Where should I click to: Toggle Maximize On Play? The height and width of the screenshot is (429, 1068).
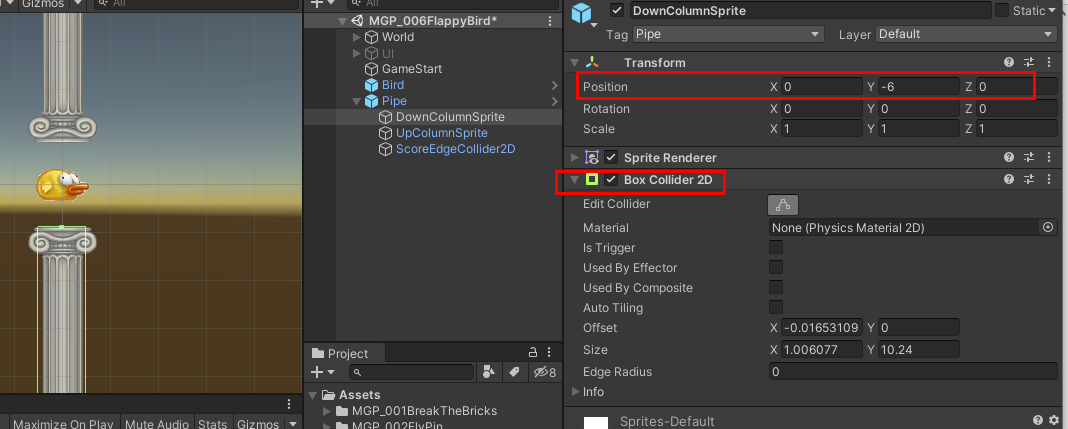coord(63,424)
